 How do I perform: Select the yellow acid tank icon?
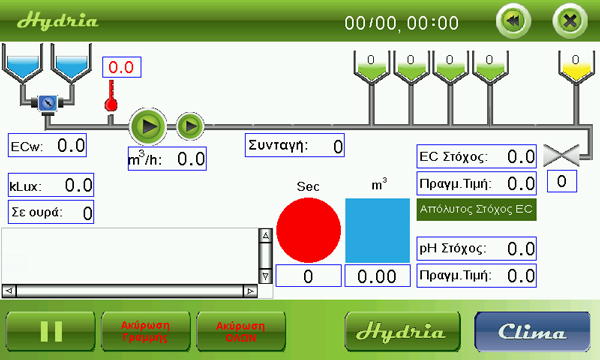tap(576, 67)
